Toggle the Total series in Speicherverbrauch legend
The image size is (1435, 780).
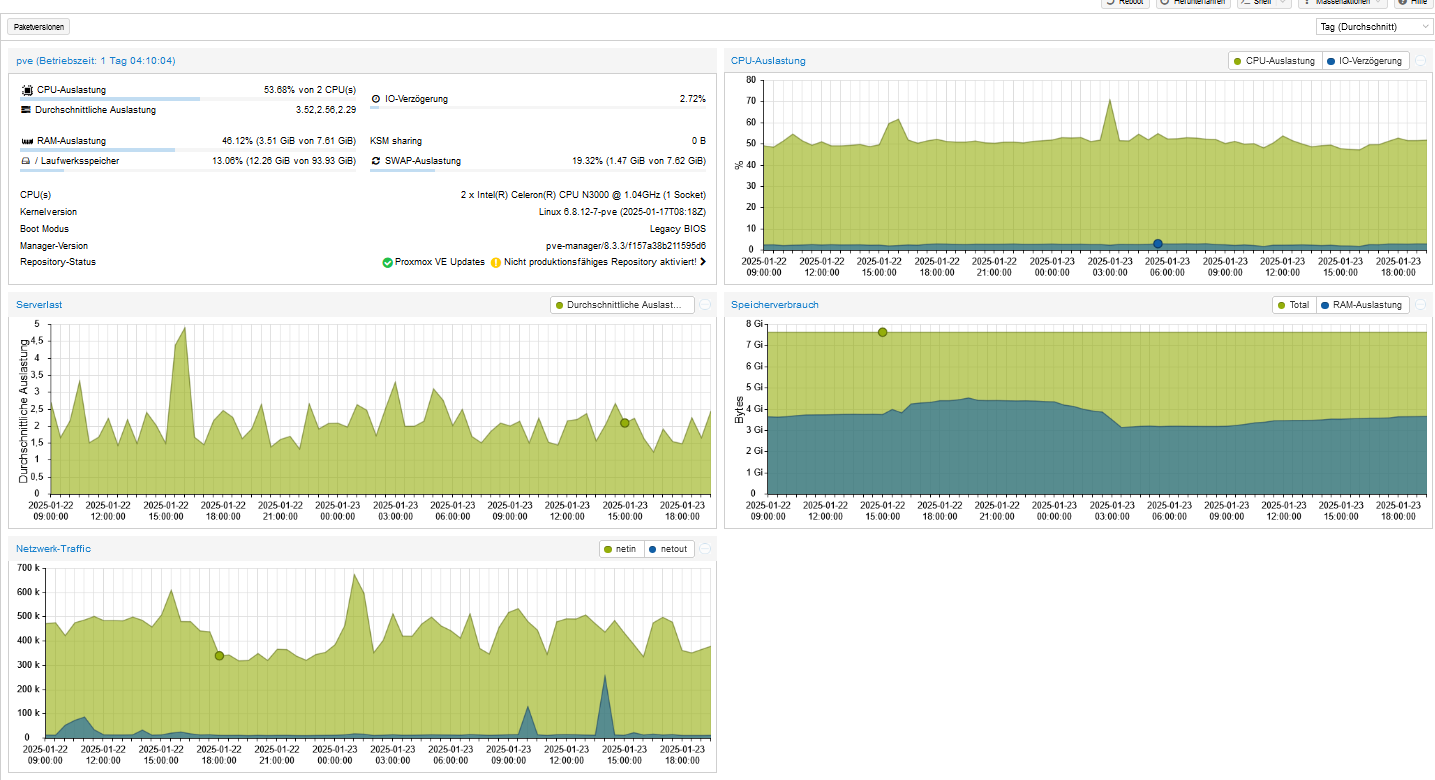point(1295,305)
